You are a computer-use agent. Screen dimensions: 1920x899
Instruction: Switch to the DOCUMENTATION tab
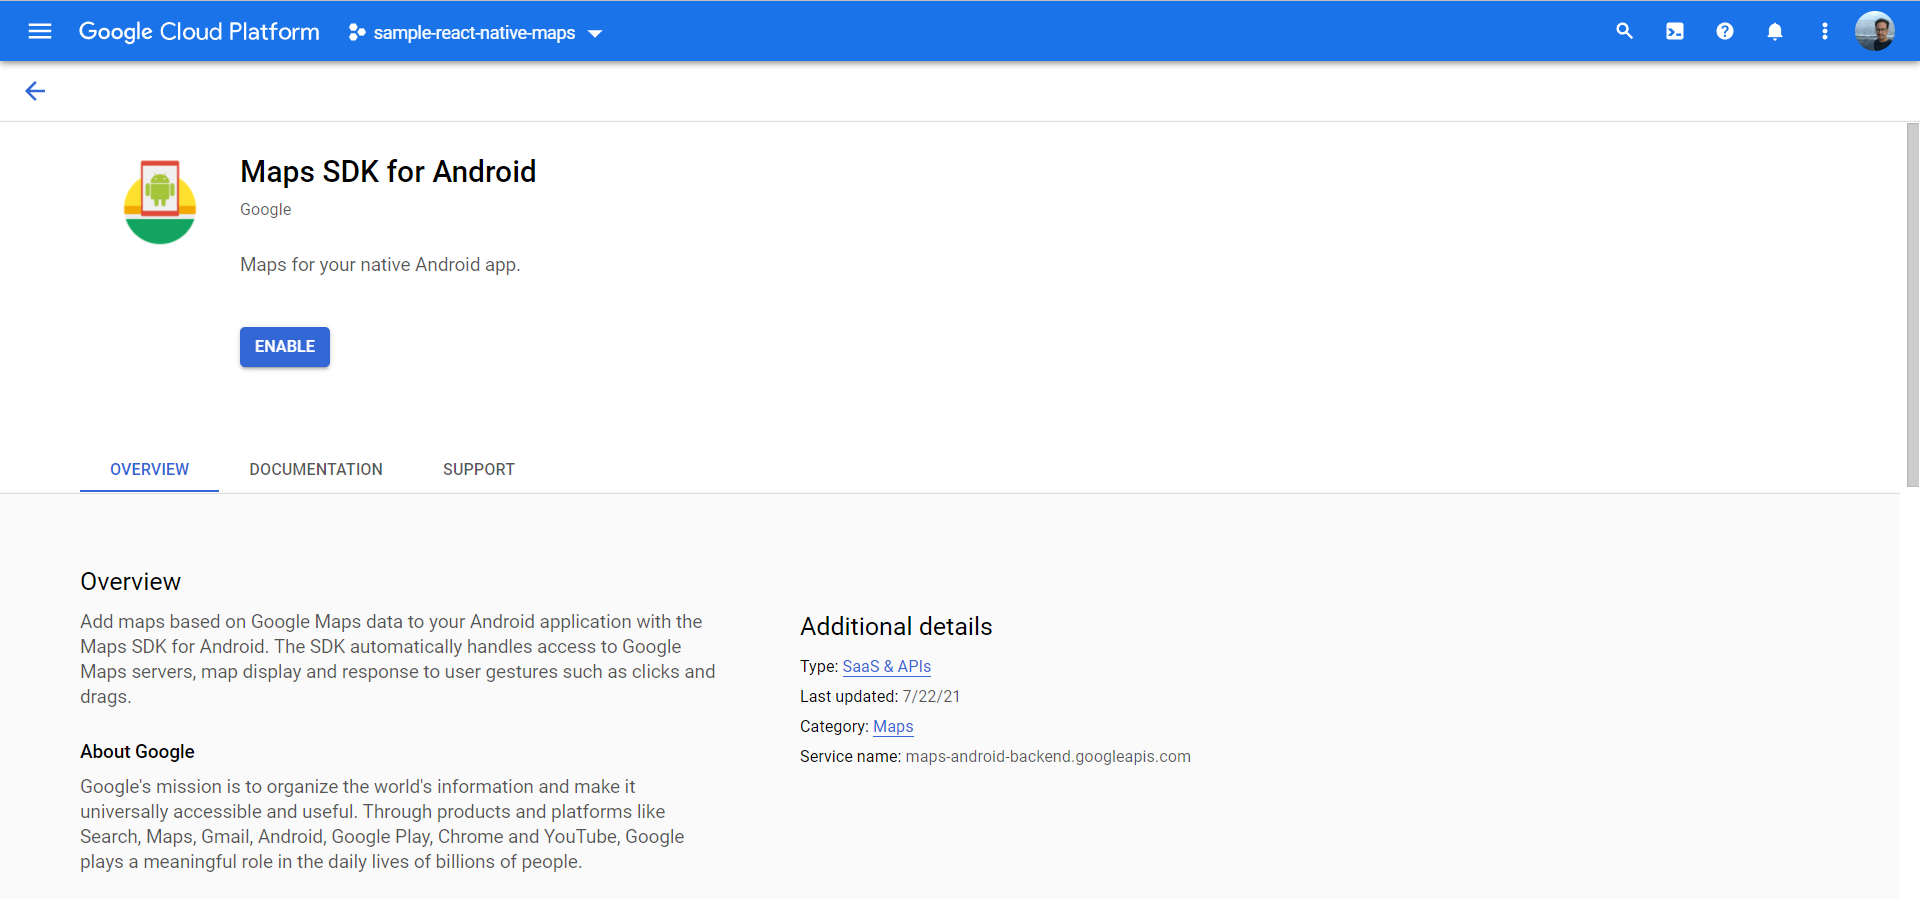pyautogui.click(x=316, y=469)
